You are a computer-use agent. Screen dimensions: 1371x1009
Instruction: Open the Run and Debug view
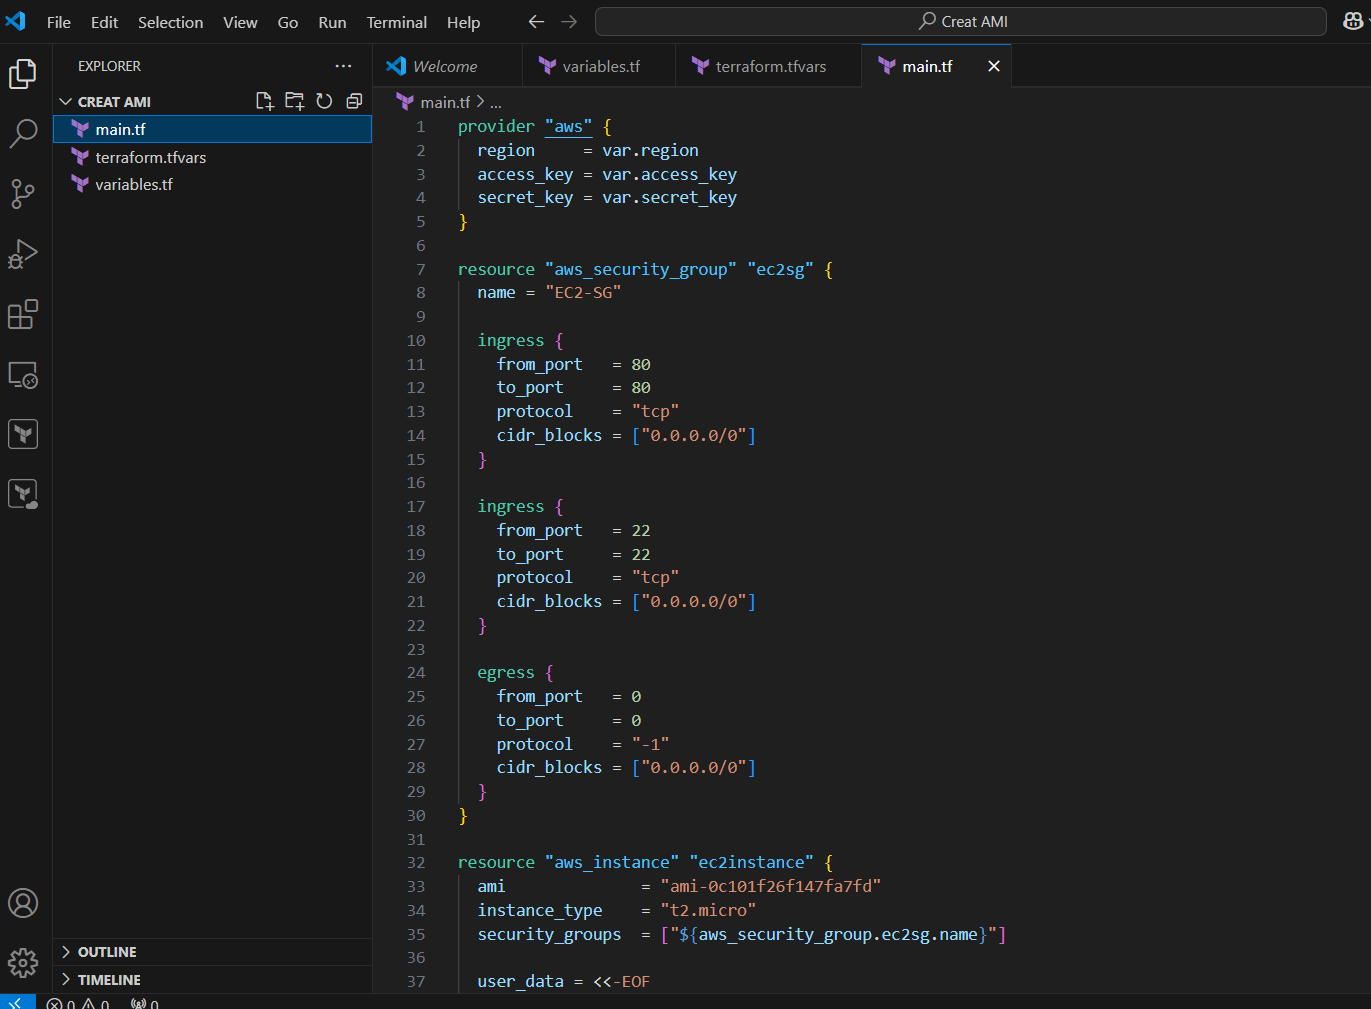tap(23, 254)
